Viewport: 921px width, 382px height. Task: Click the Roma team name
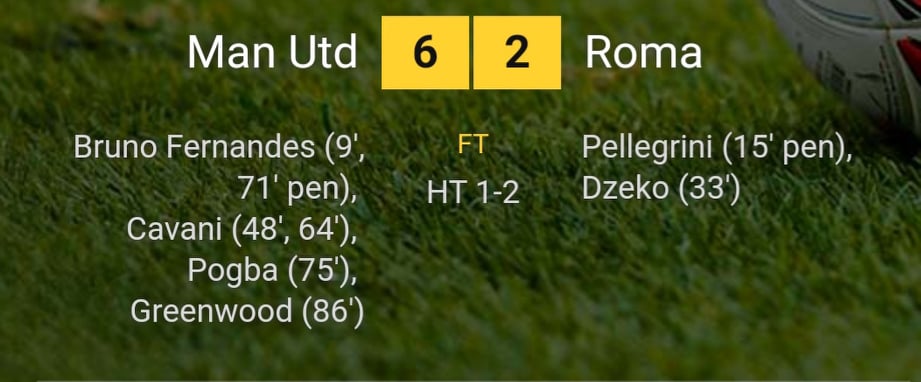click(643, 52)
